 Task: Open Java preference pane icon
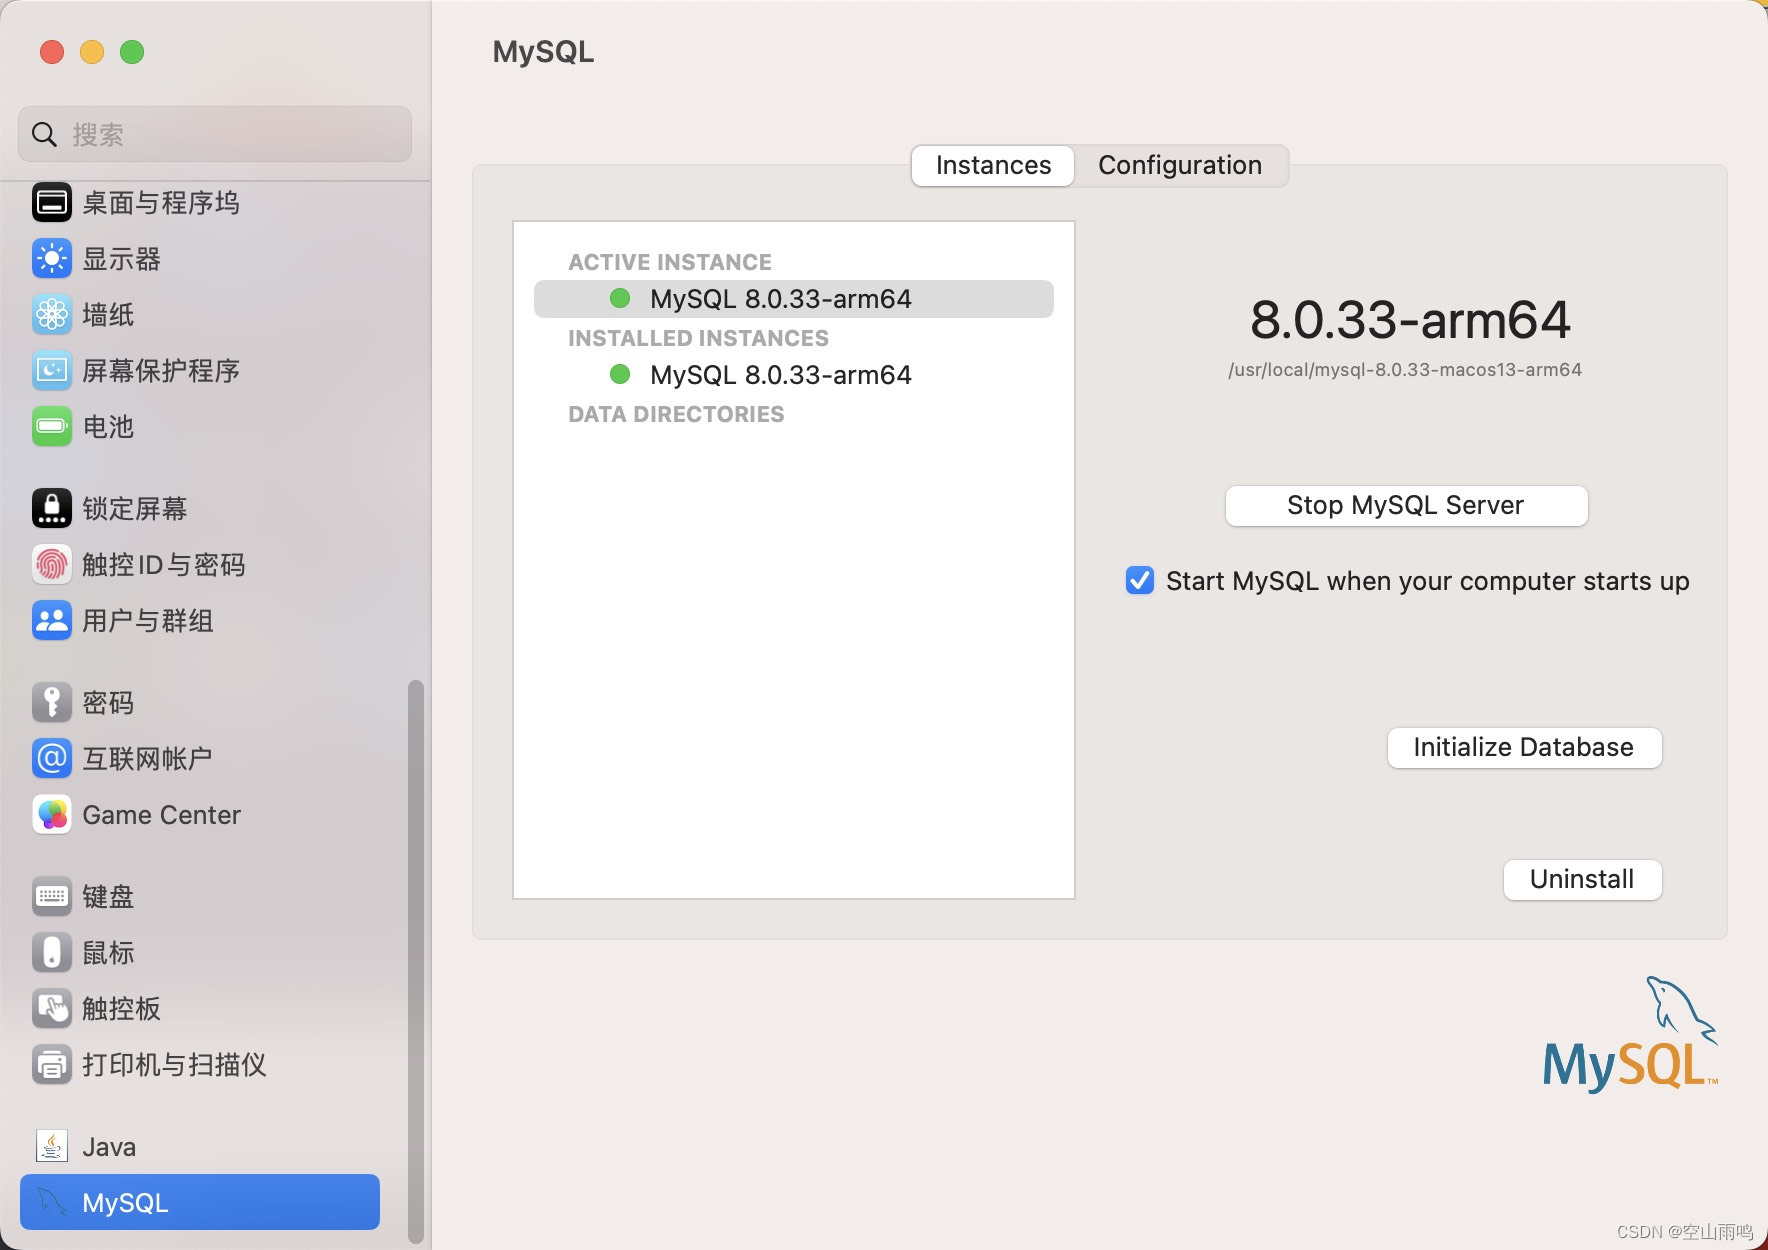coord(52,1147)
